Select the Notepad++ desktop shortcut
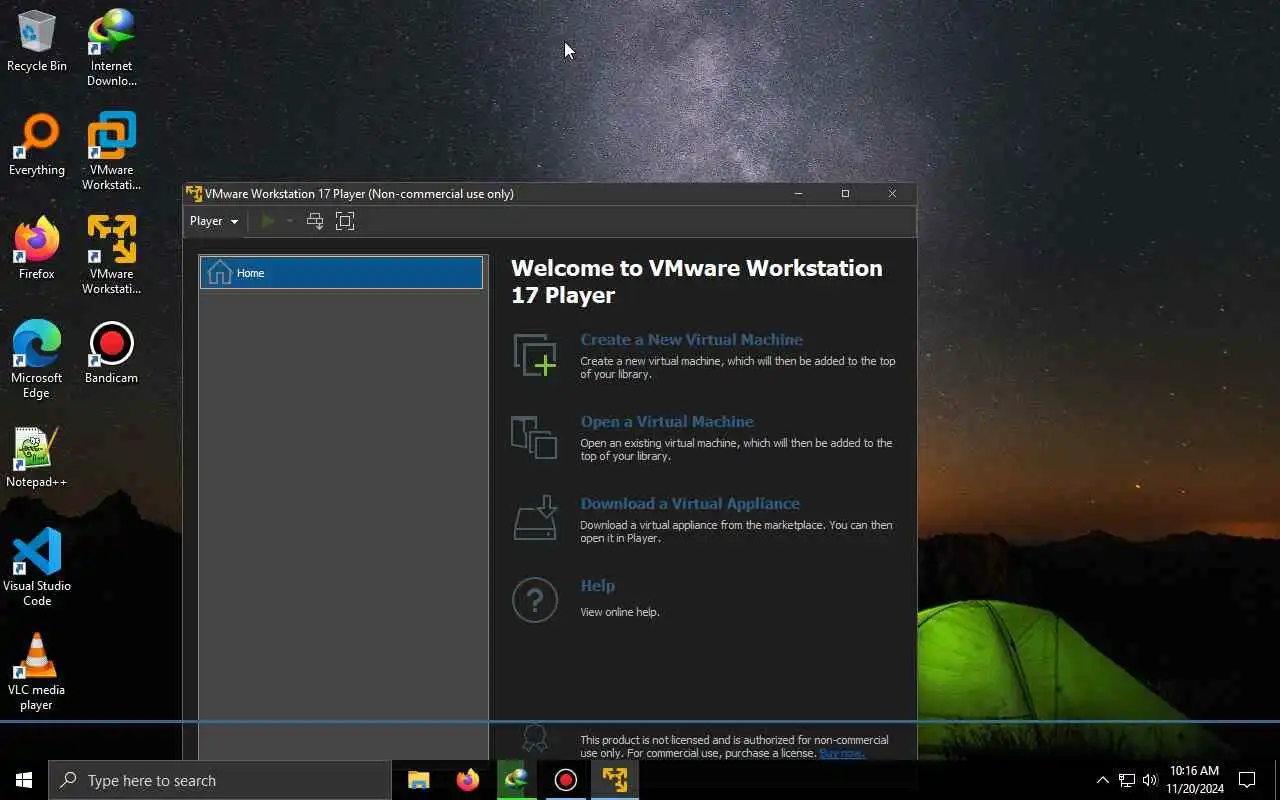The image size is (1280, 800). 37,457
